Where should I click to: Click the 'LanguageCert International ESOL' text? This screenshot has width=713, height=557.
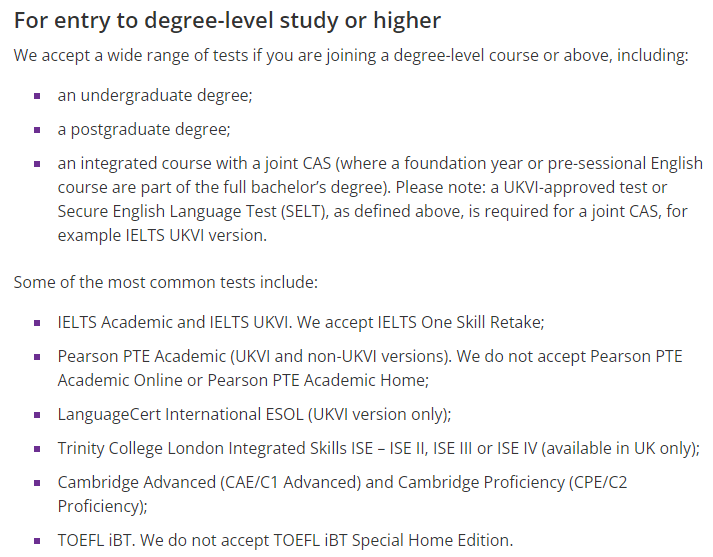click(180, 415)
